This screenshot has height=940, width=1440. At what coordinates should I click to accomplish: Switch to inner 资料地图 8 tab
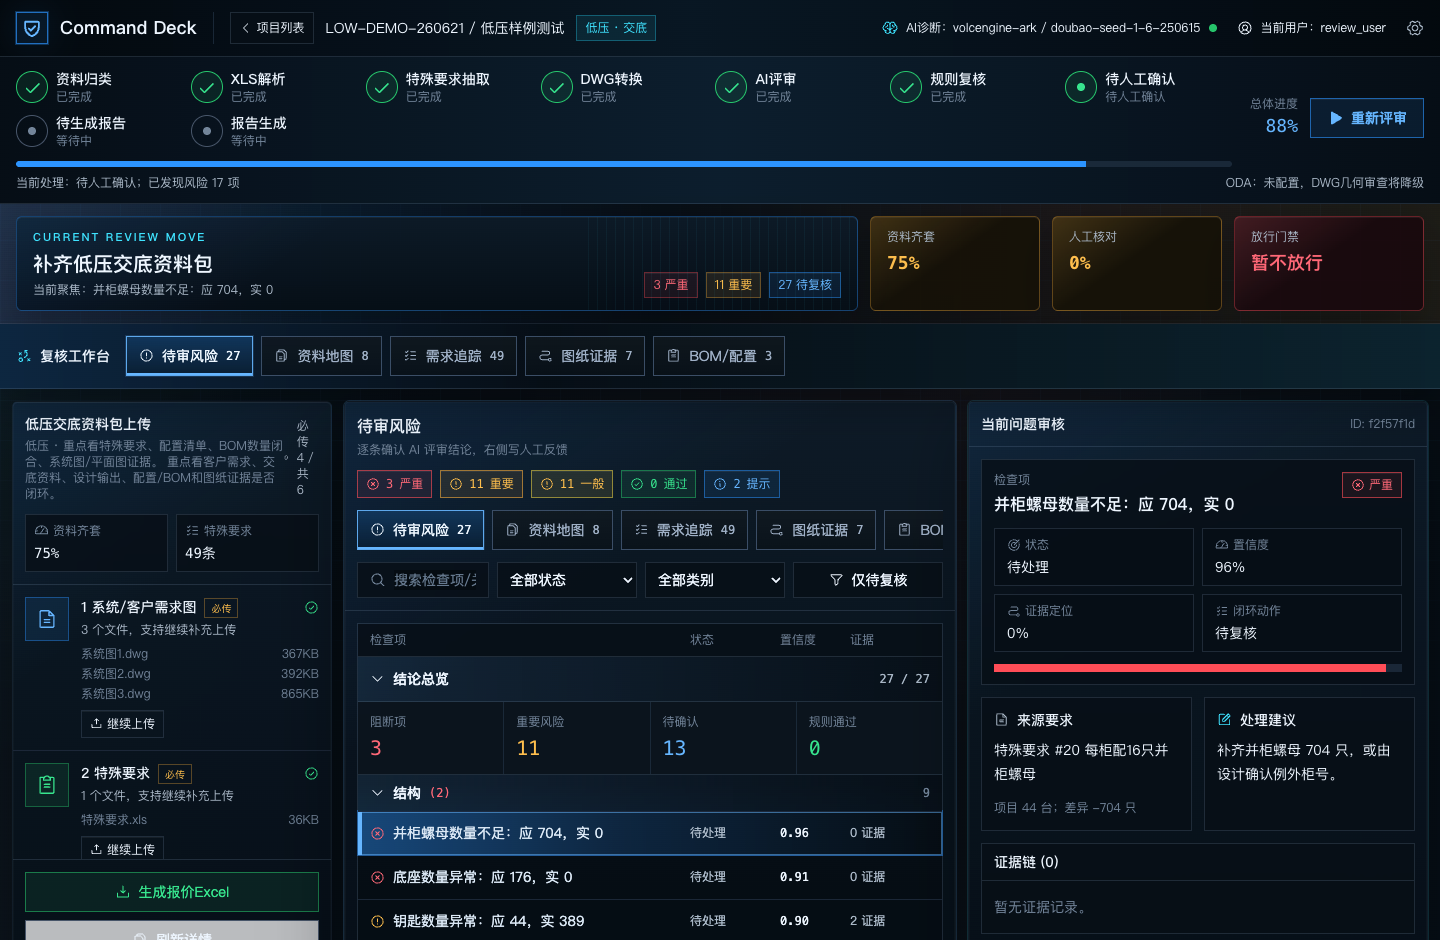[553, 530]
